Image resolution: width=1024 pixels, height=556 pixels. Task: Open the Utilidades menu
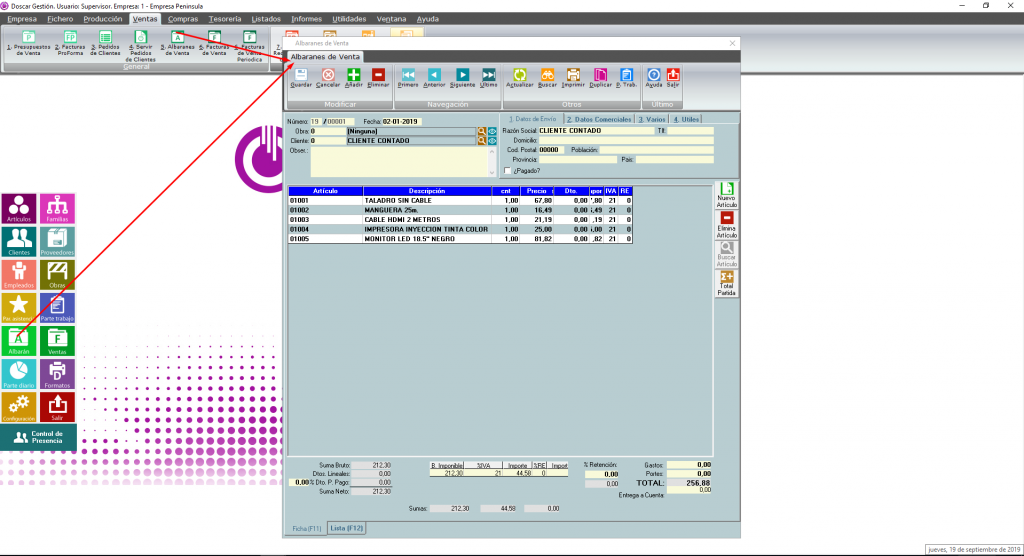click(349, 19)
